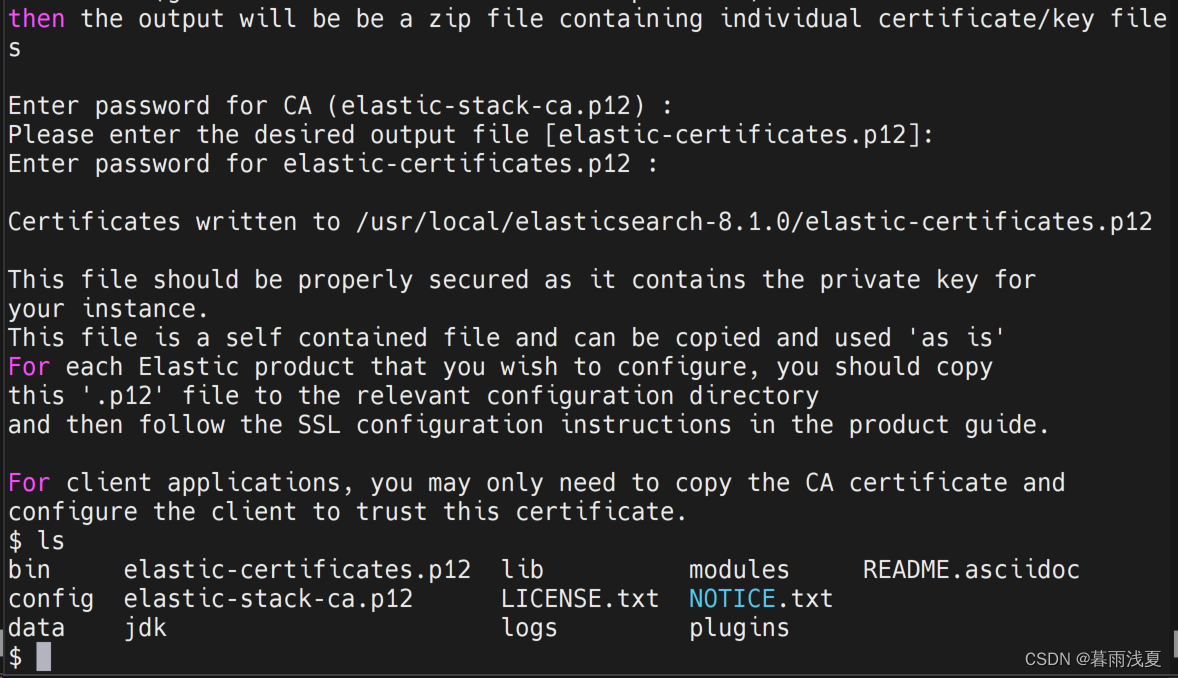
Task: Click 'configure the client to trust' line
Action: coord(347,512)
